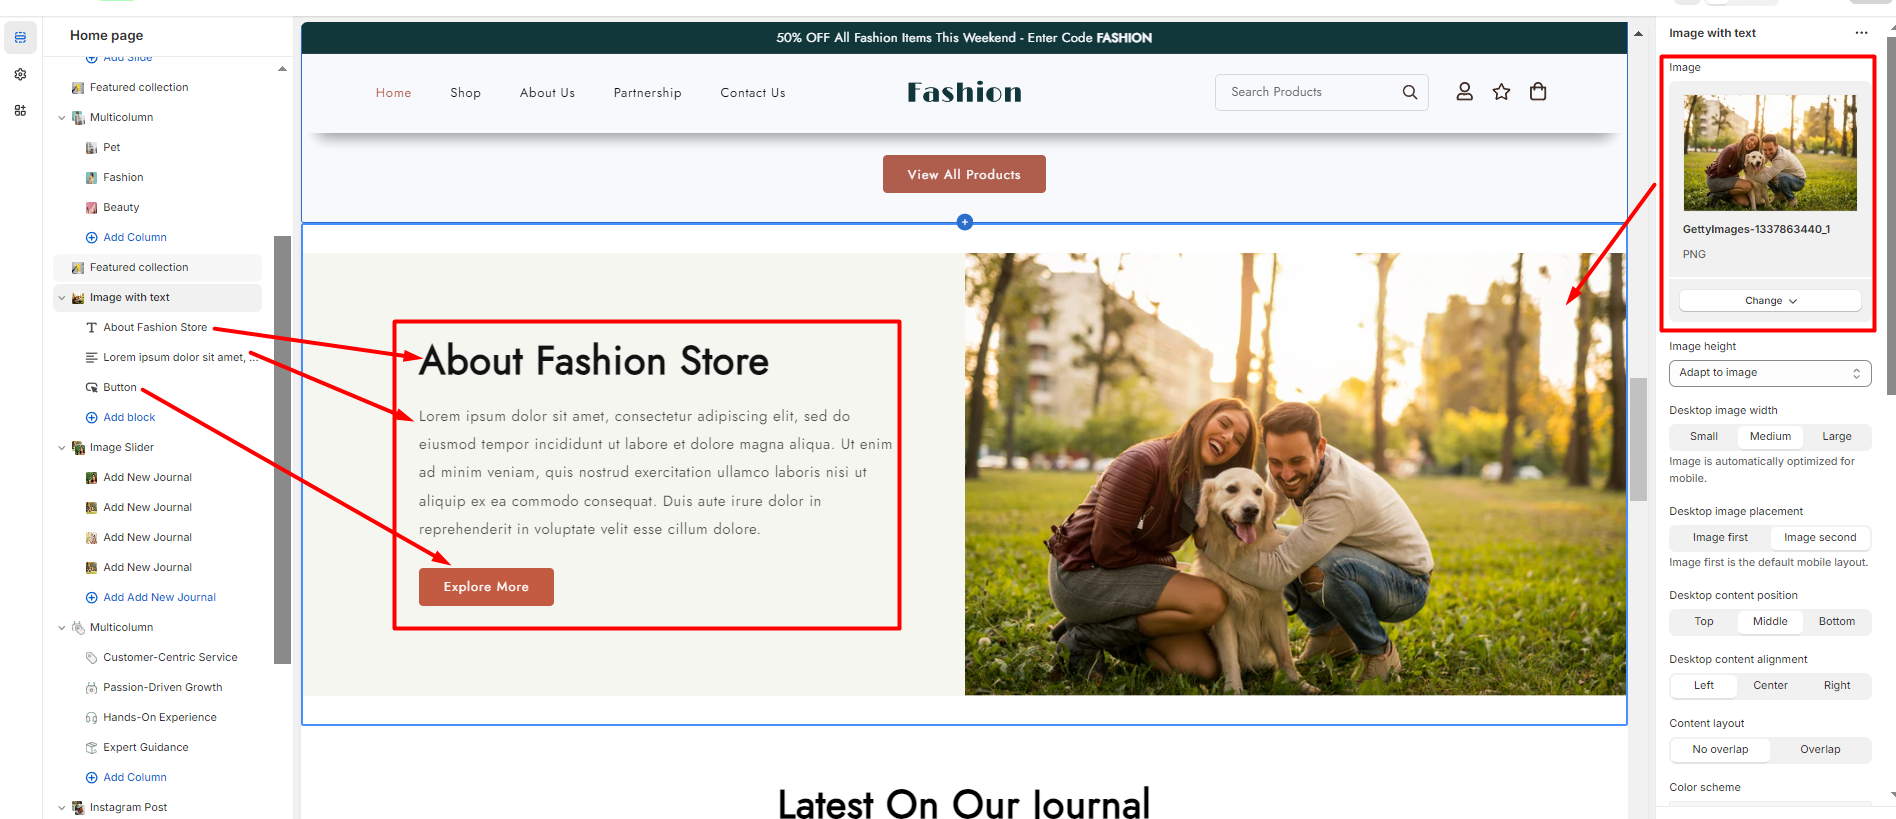The height and width of the screenshot is (819, 1896).
Task: Click the Pet column icon
Action: click(92, 147)
